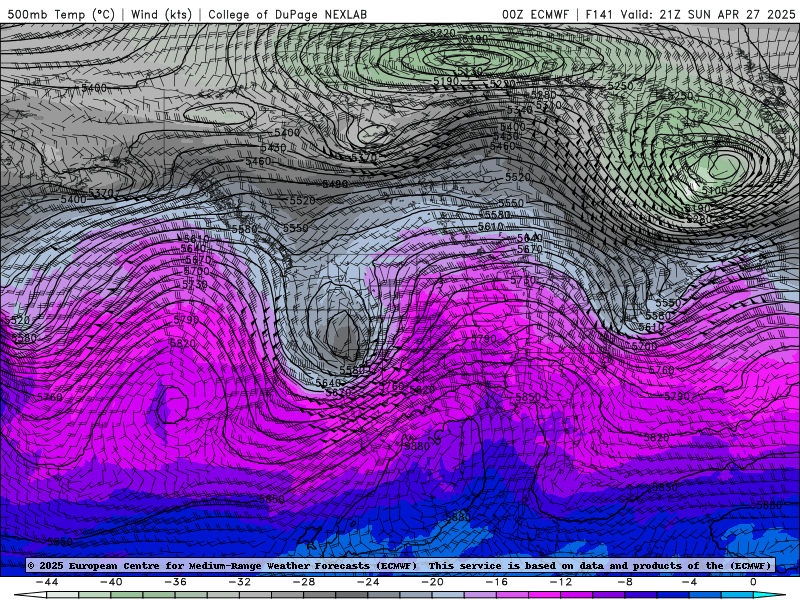This screenshot has height=600, width=800.
Task: Click the "Wind (kts)" header label
Action: coord(161,14)
